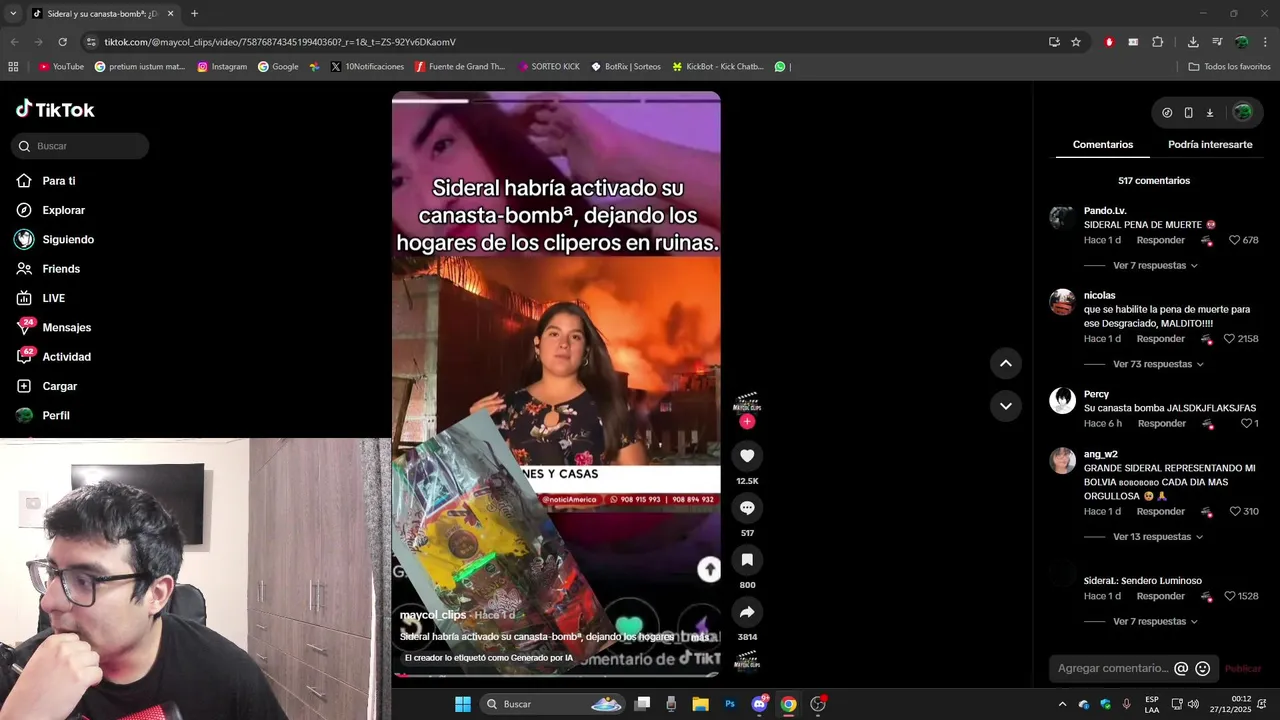Open Discord from the taskbar
The image size is (1280, 720).
point(759,704)
